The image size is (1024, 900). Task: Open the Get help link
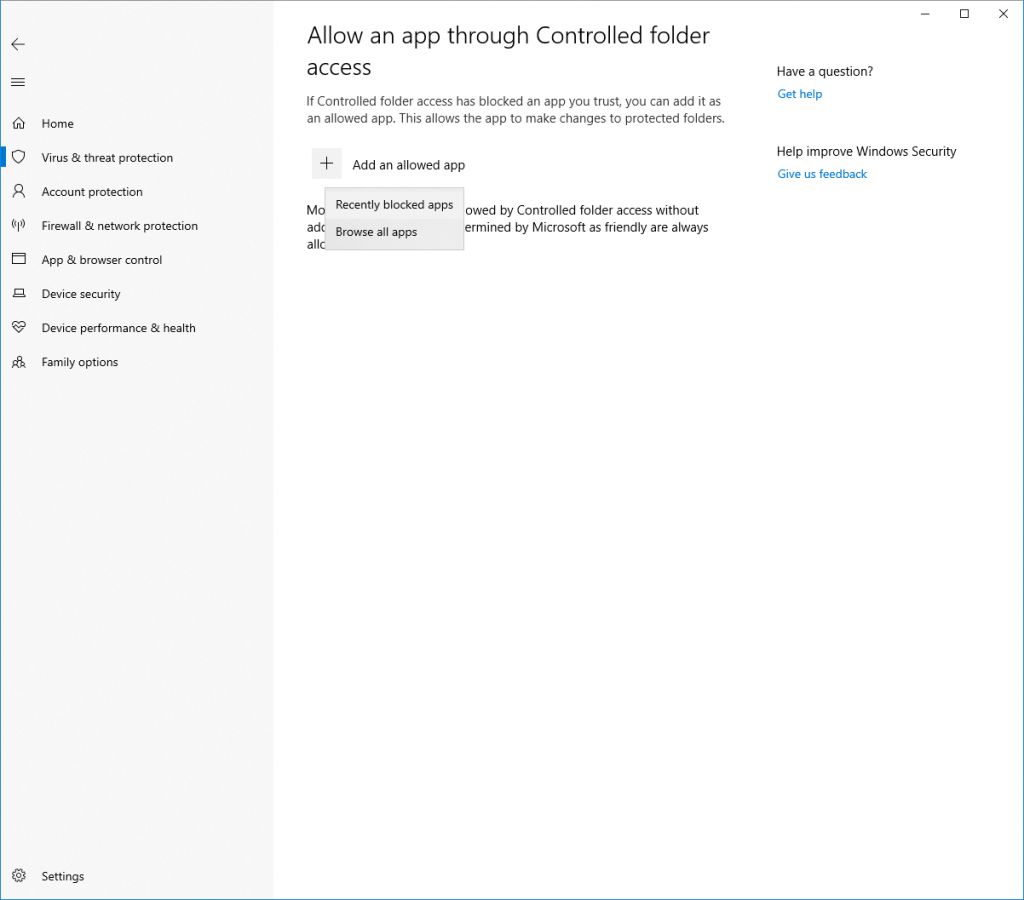[800, 94]
